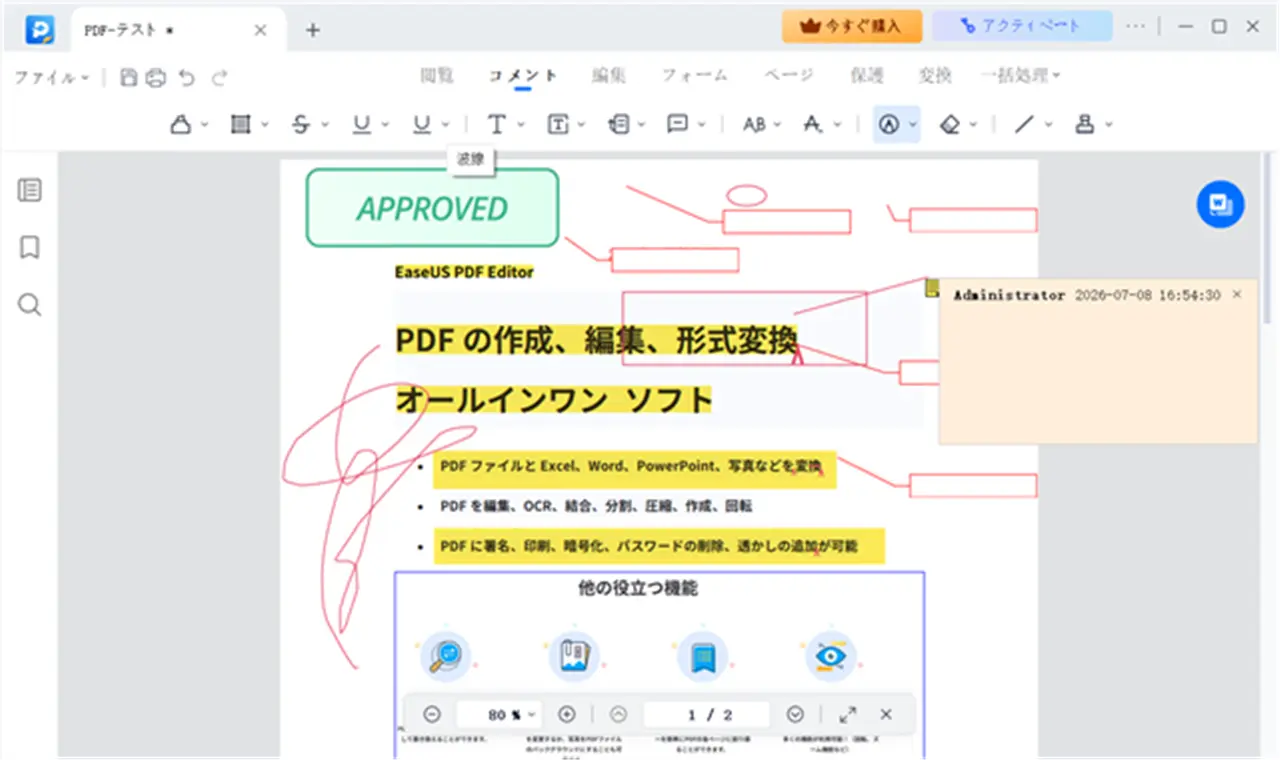Screen dimensions: 1280x760
Task: Redo the last action
Action: [x=219, y=77]
